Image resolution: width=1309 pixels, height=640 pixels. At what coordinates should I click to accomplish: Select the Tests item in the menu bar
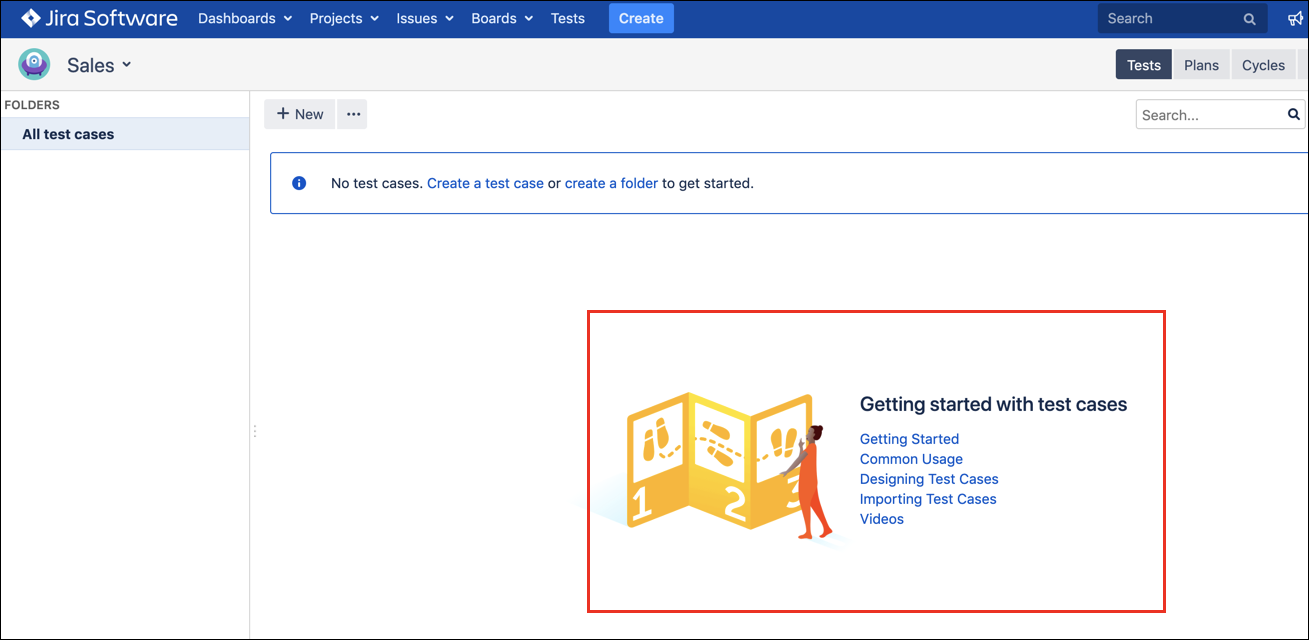tap(567, 18)
